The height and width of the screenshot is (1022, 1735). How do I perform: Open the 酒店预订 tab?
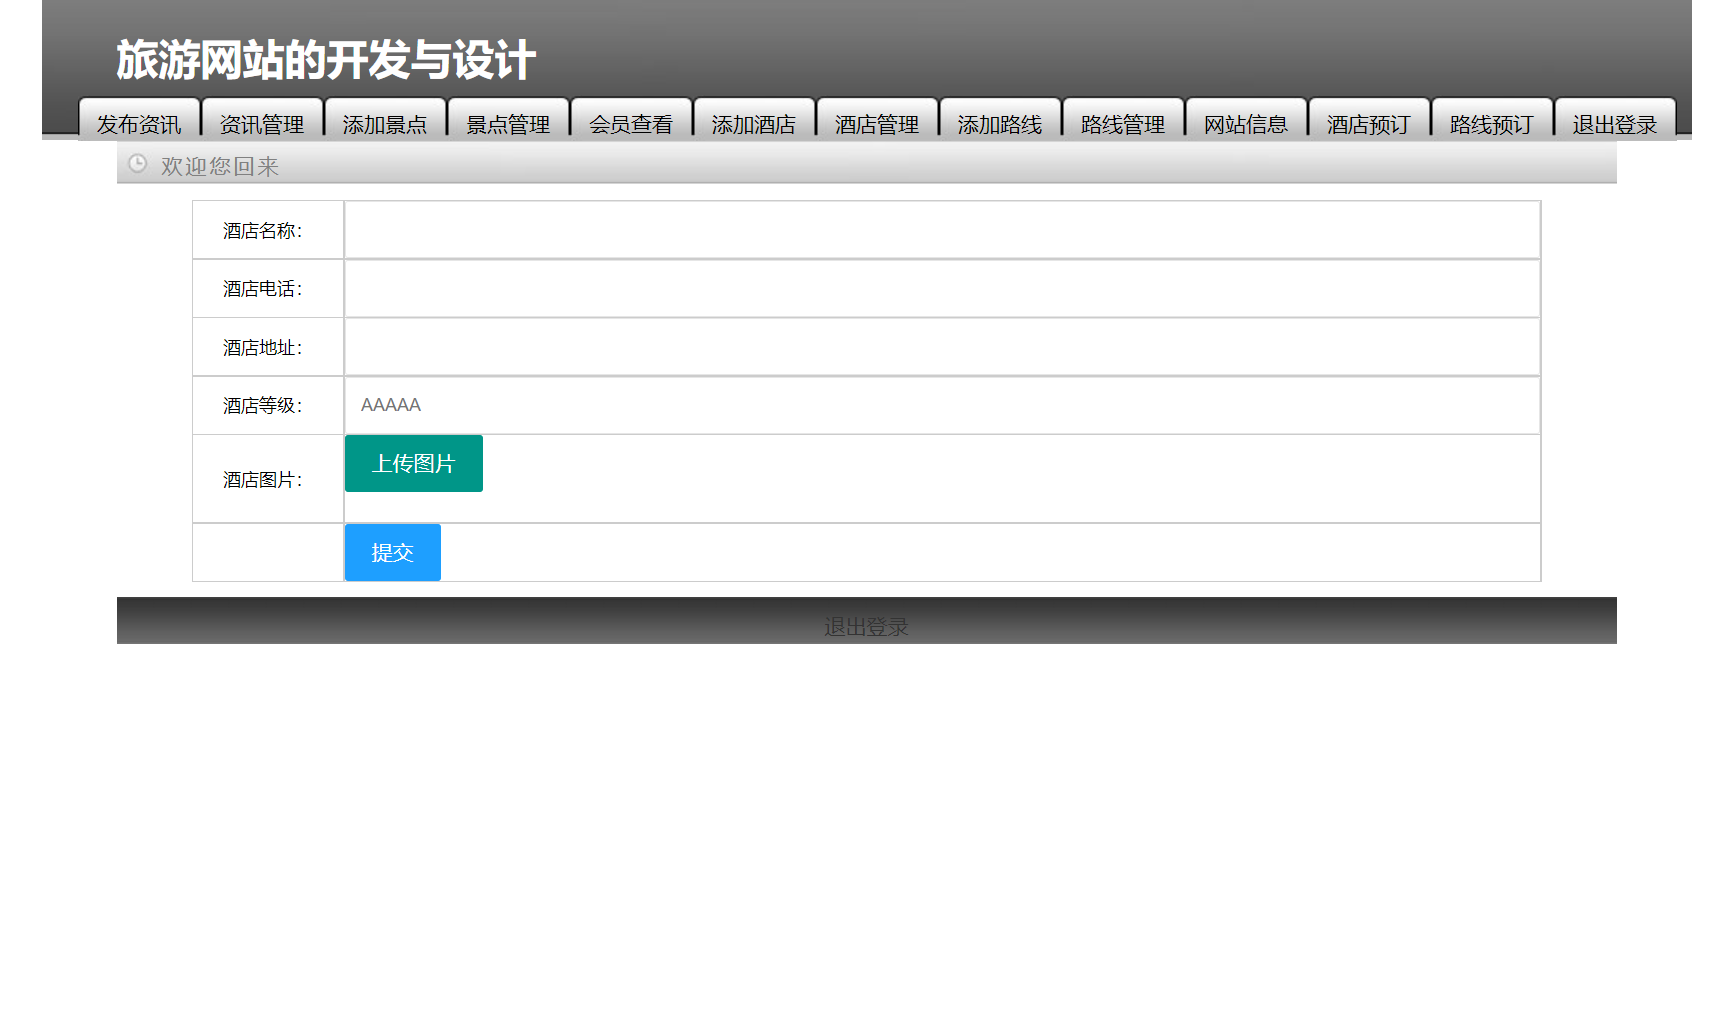[x=1369, y=120]
